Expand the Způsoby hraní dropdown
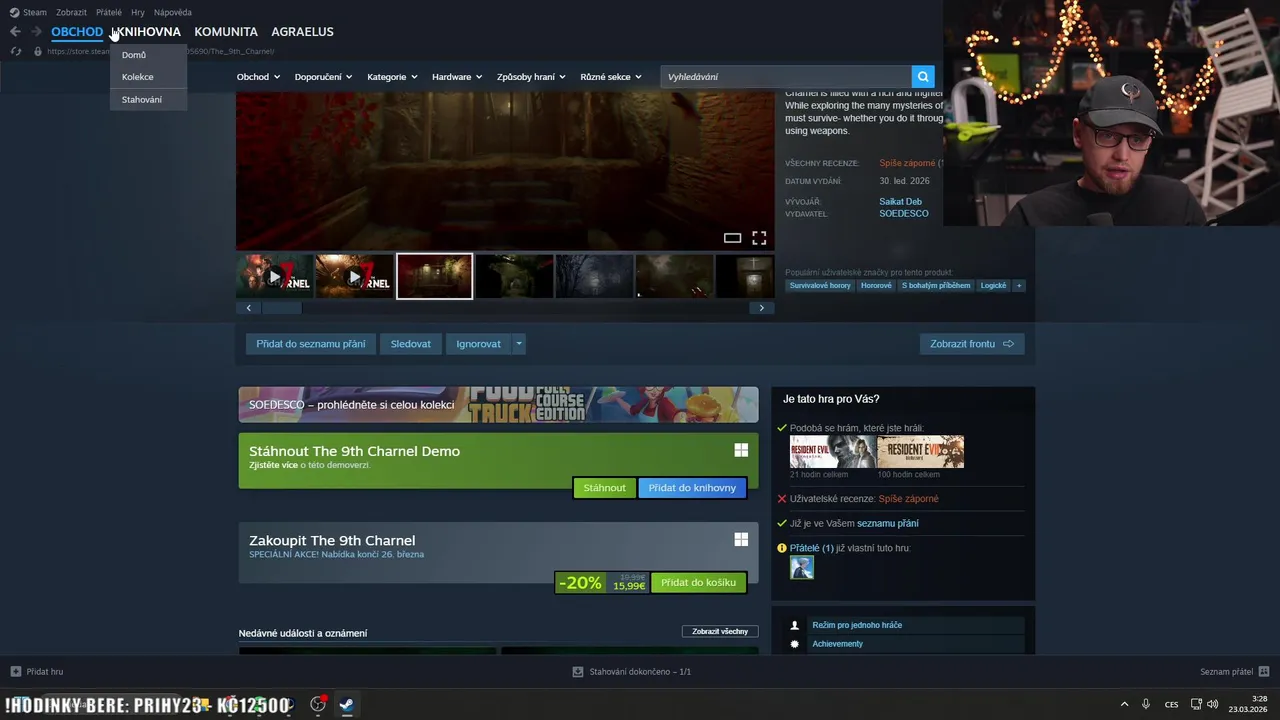 click(x=531, y=77)
